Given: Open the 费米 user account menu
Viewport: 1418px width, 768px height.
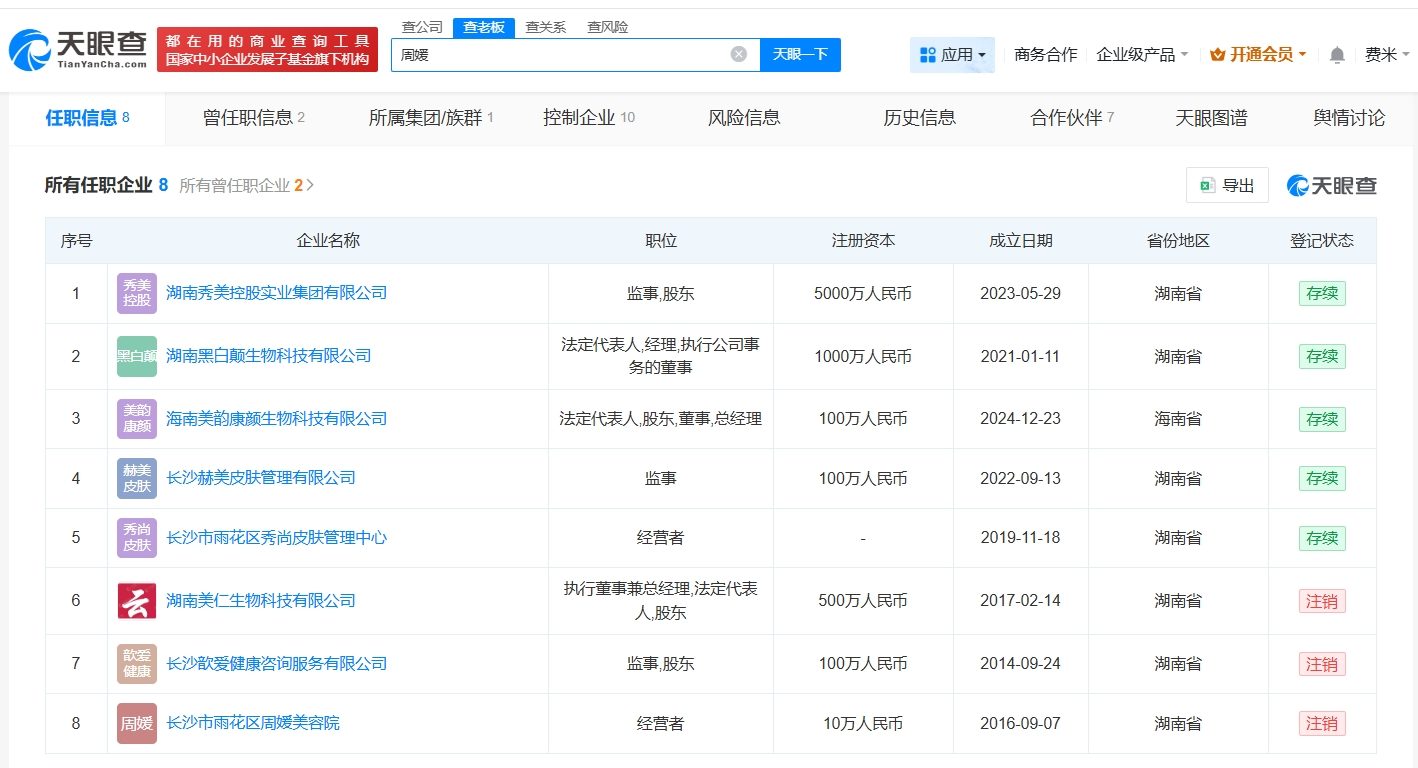Looking at the screenshot, I should [x=1385, y=55].
